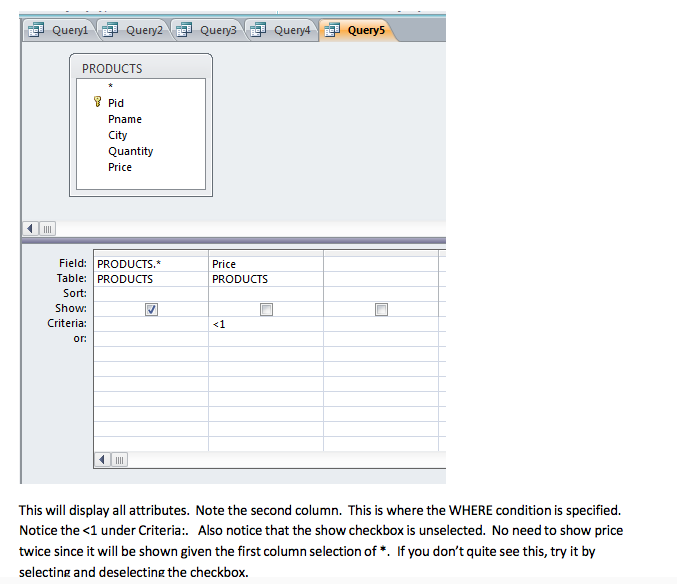The width and height of the screenshot is (677, 584).
Task: Select the City field in PRODUCTS
Action: [117, 135]
